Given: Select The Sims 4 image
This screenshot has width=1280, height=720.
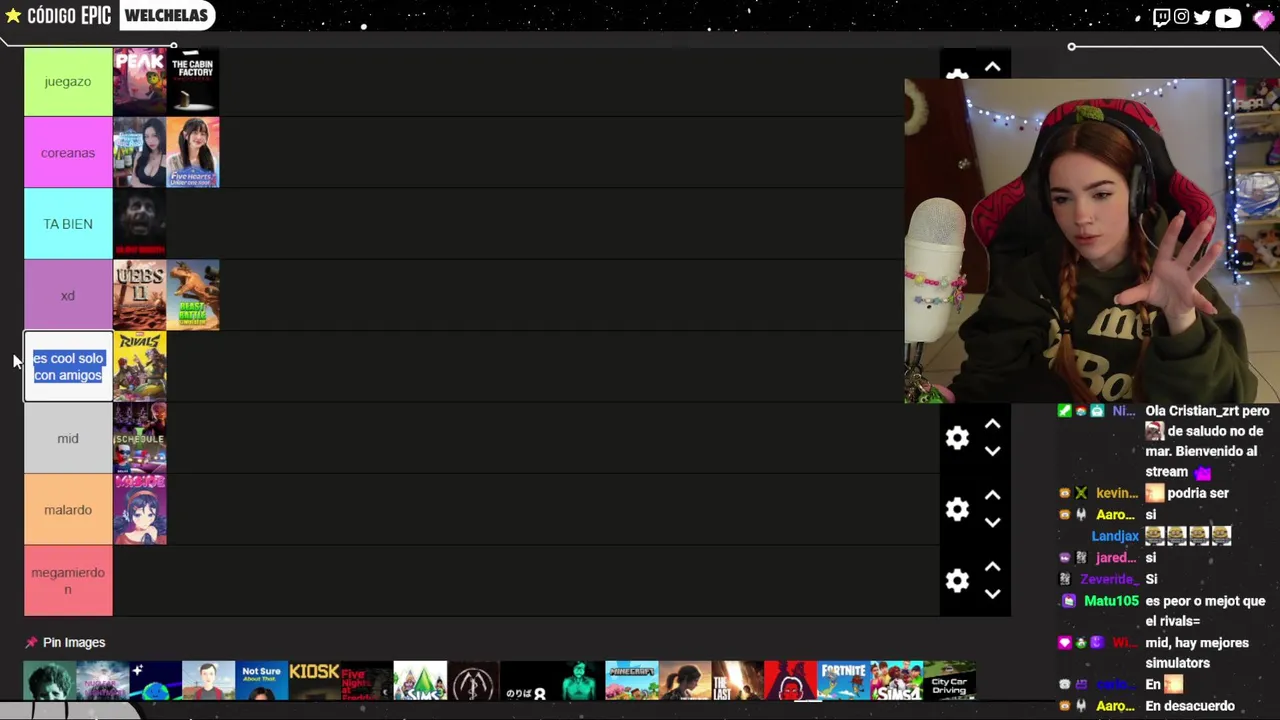Looking at the screenshot, I should coord(897,680).
